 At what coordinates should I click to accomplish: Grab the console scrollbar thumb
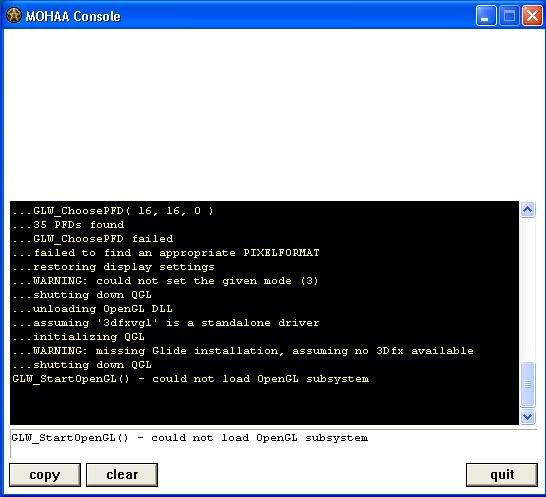point(528,384)
